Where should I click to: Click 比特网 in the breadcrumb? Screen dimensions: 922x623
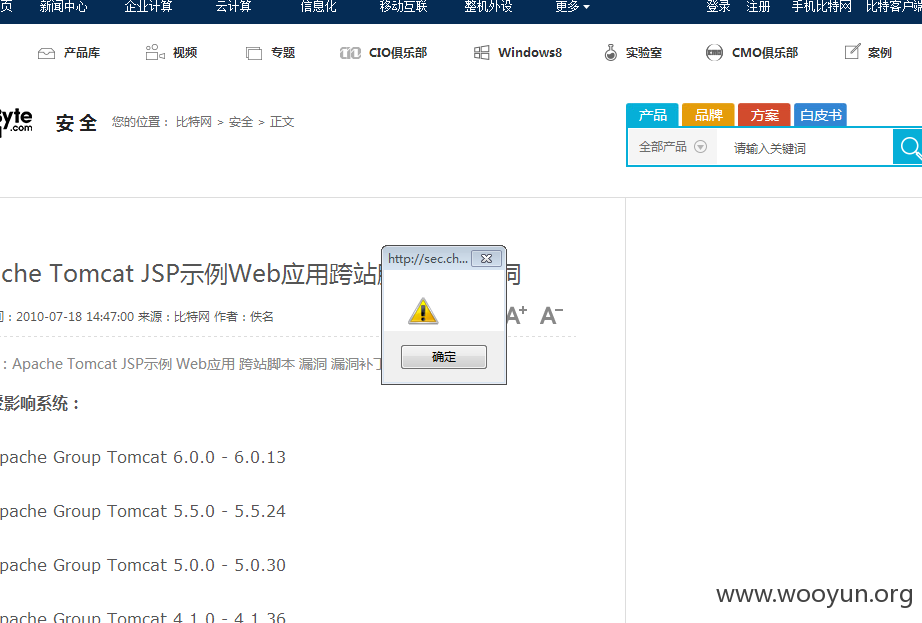coord(193,122)
